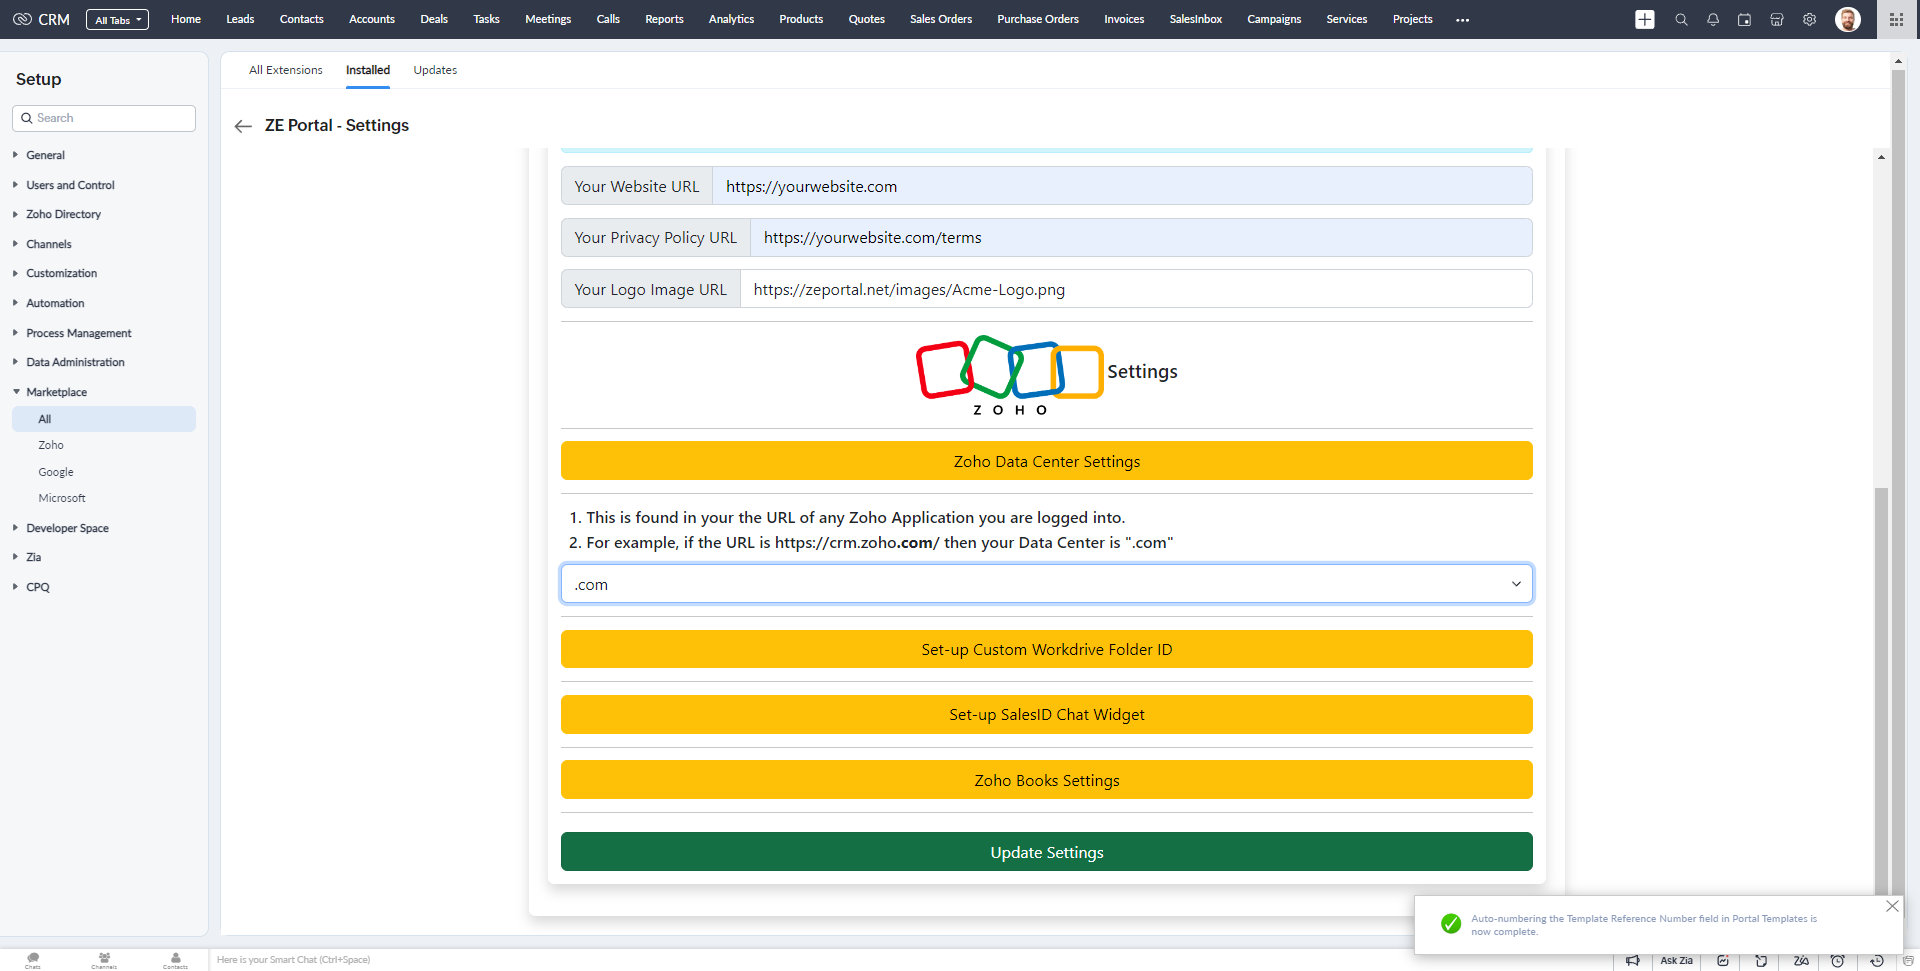Image resolution: width=1920 pixels, height=971 pixels.
Task: Click Set-up Custom Workdrive Folder ID
Action: click(1046, 649)
